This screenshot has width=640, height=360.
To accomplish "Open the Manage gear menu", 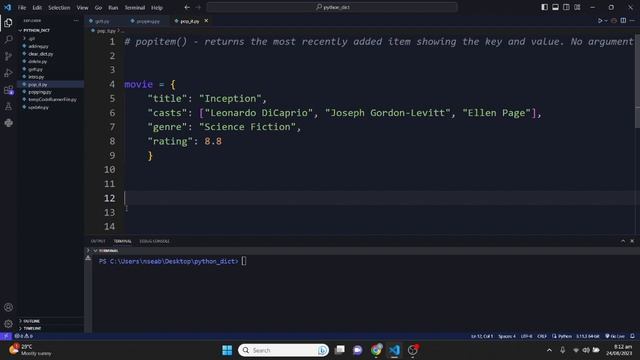I will point(8,324).
